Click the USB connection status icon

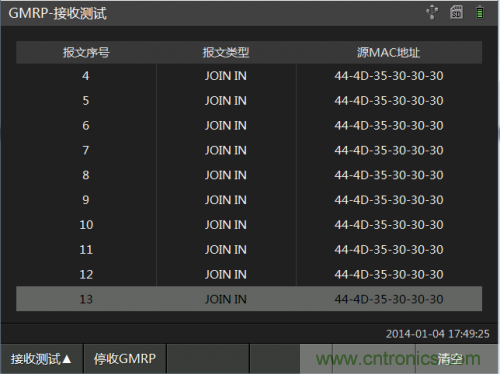tap(432, 12)
